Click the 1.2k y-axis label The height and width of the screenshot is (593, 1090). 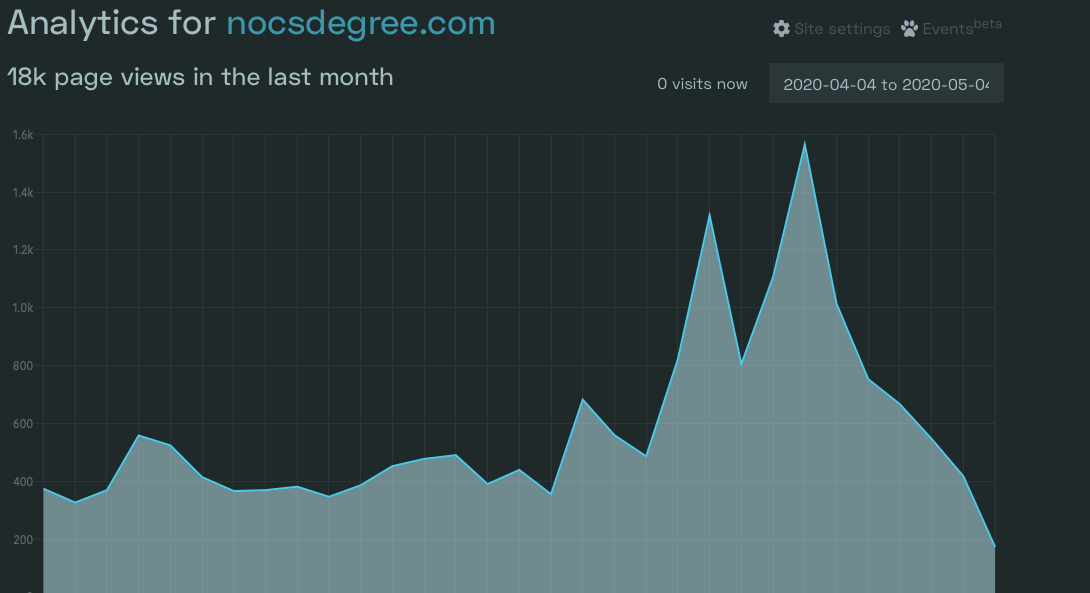coord(23,250)
